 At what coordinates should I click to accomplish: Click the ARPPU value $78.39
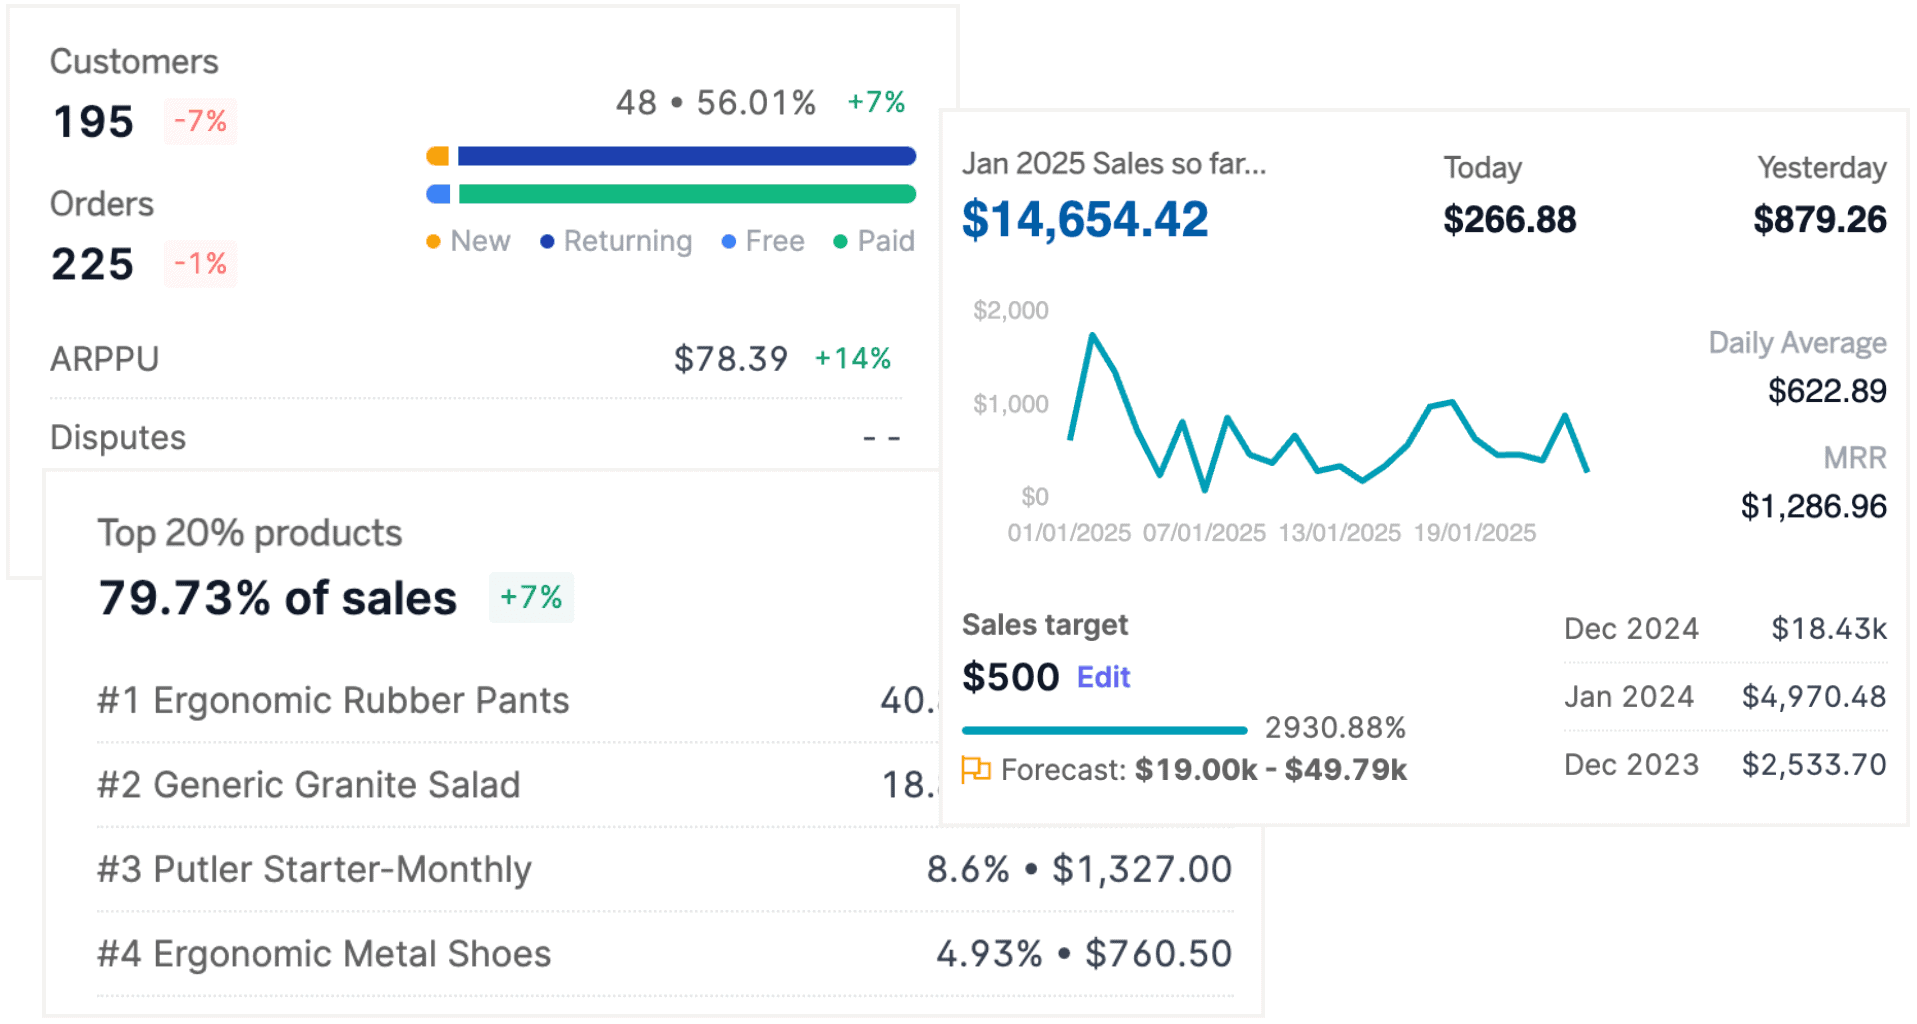coord(731,359)
